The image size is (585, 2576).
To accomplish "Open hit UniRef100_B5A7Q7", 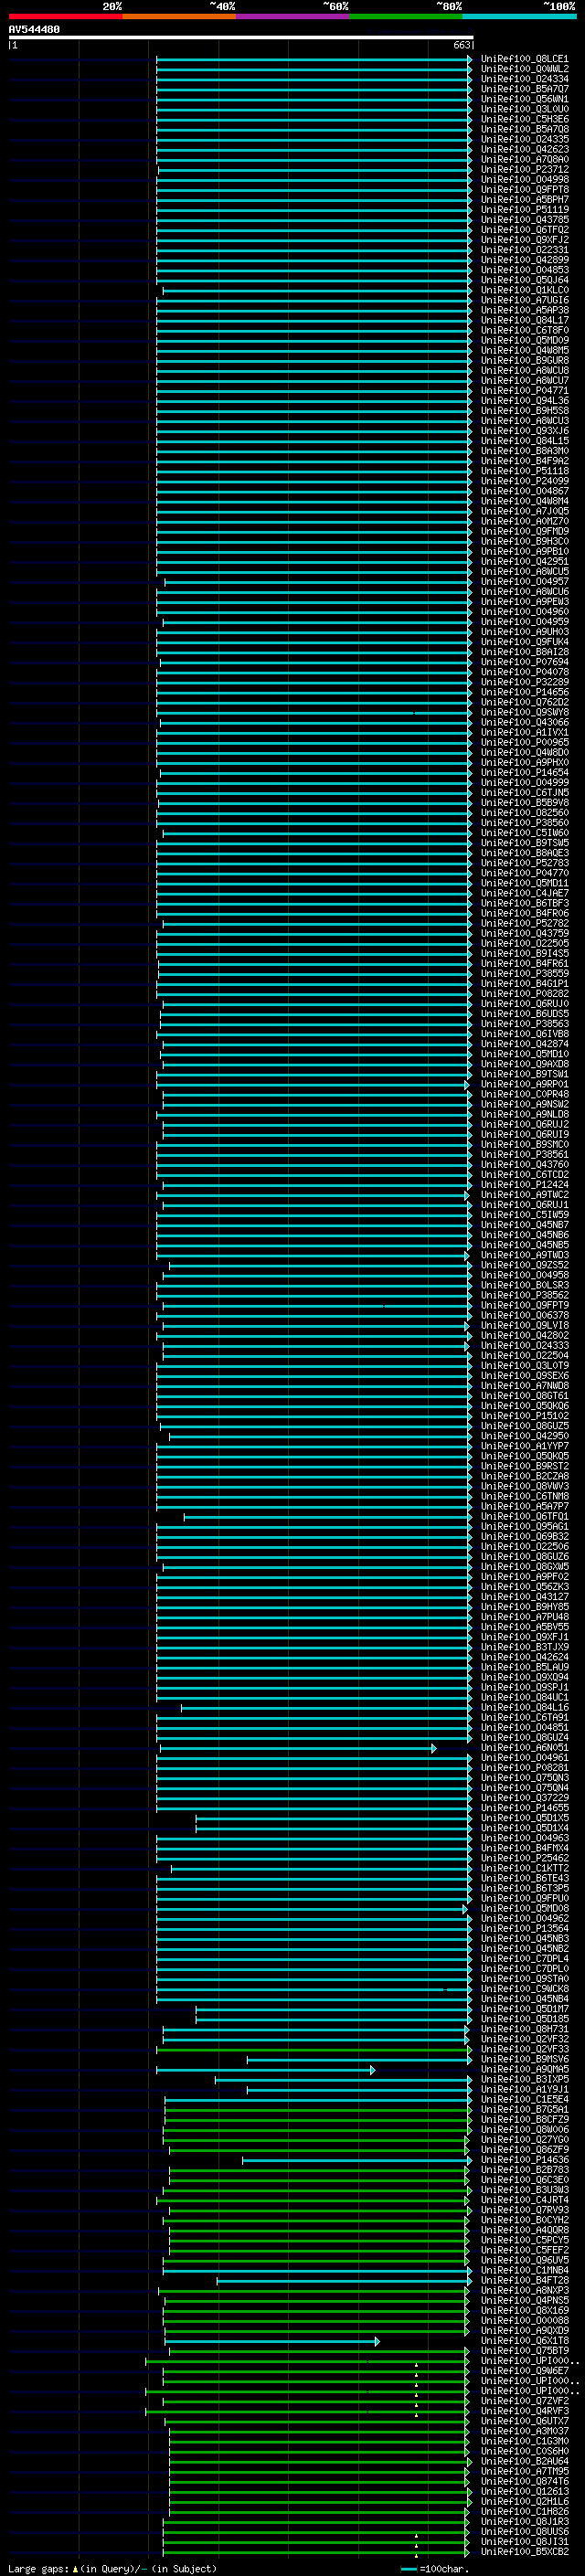I will 524,89.
